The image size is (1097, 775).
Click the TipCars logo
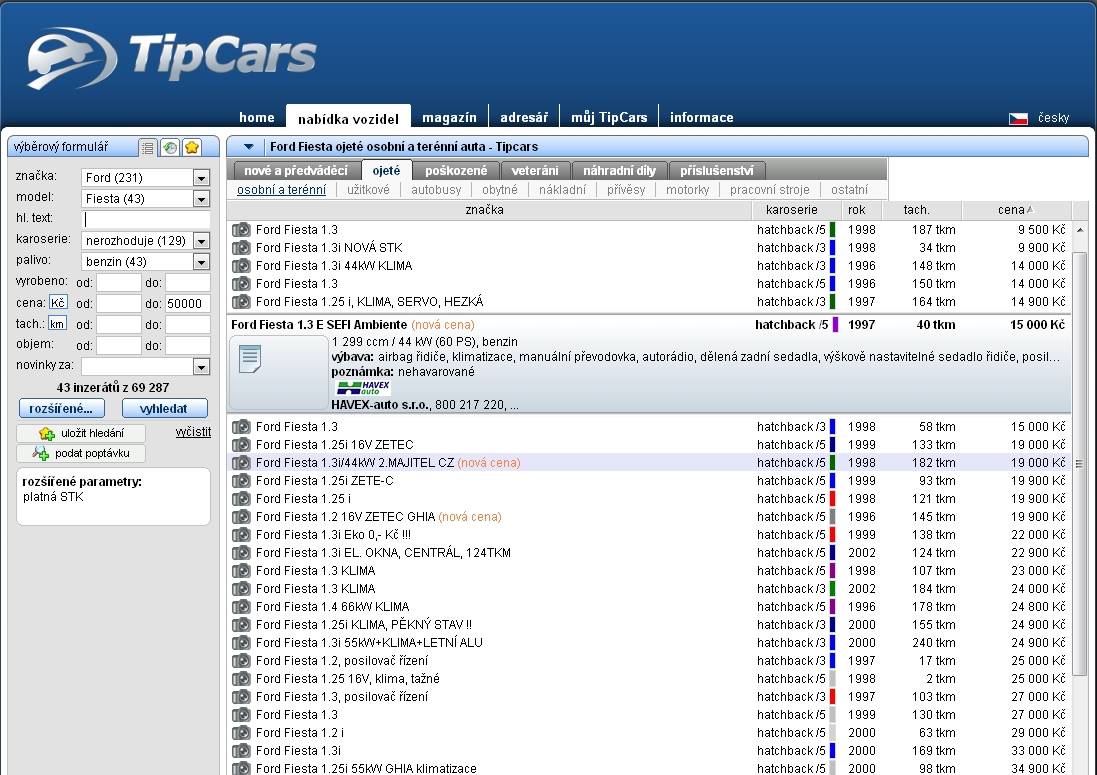pos(171,57)
